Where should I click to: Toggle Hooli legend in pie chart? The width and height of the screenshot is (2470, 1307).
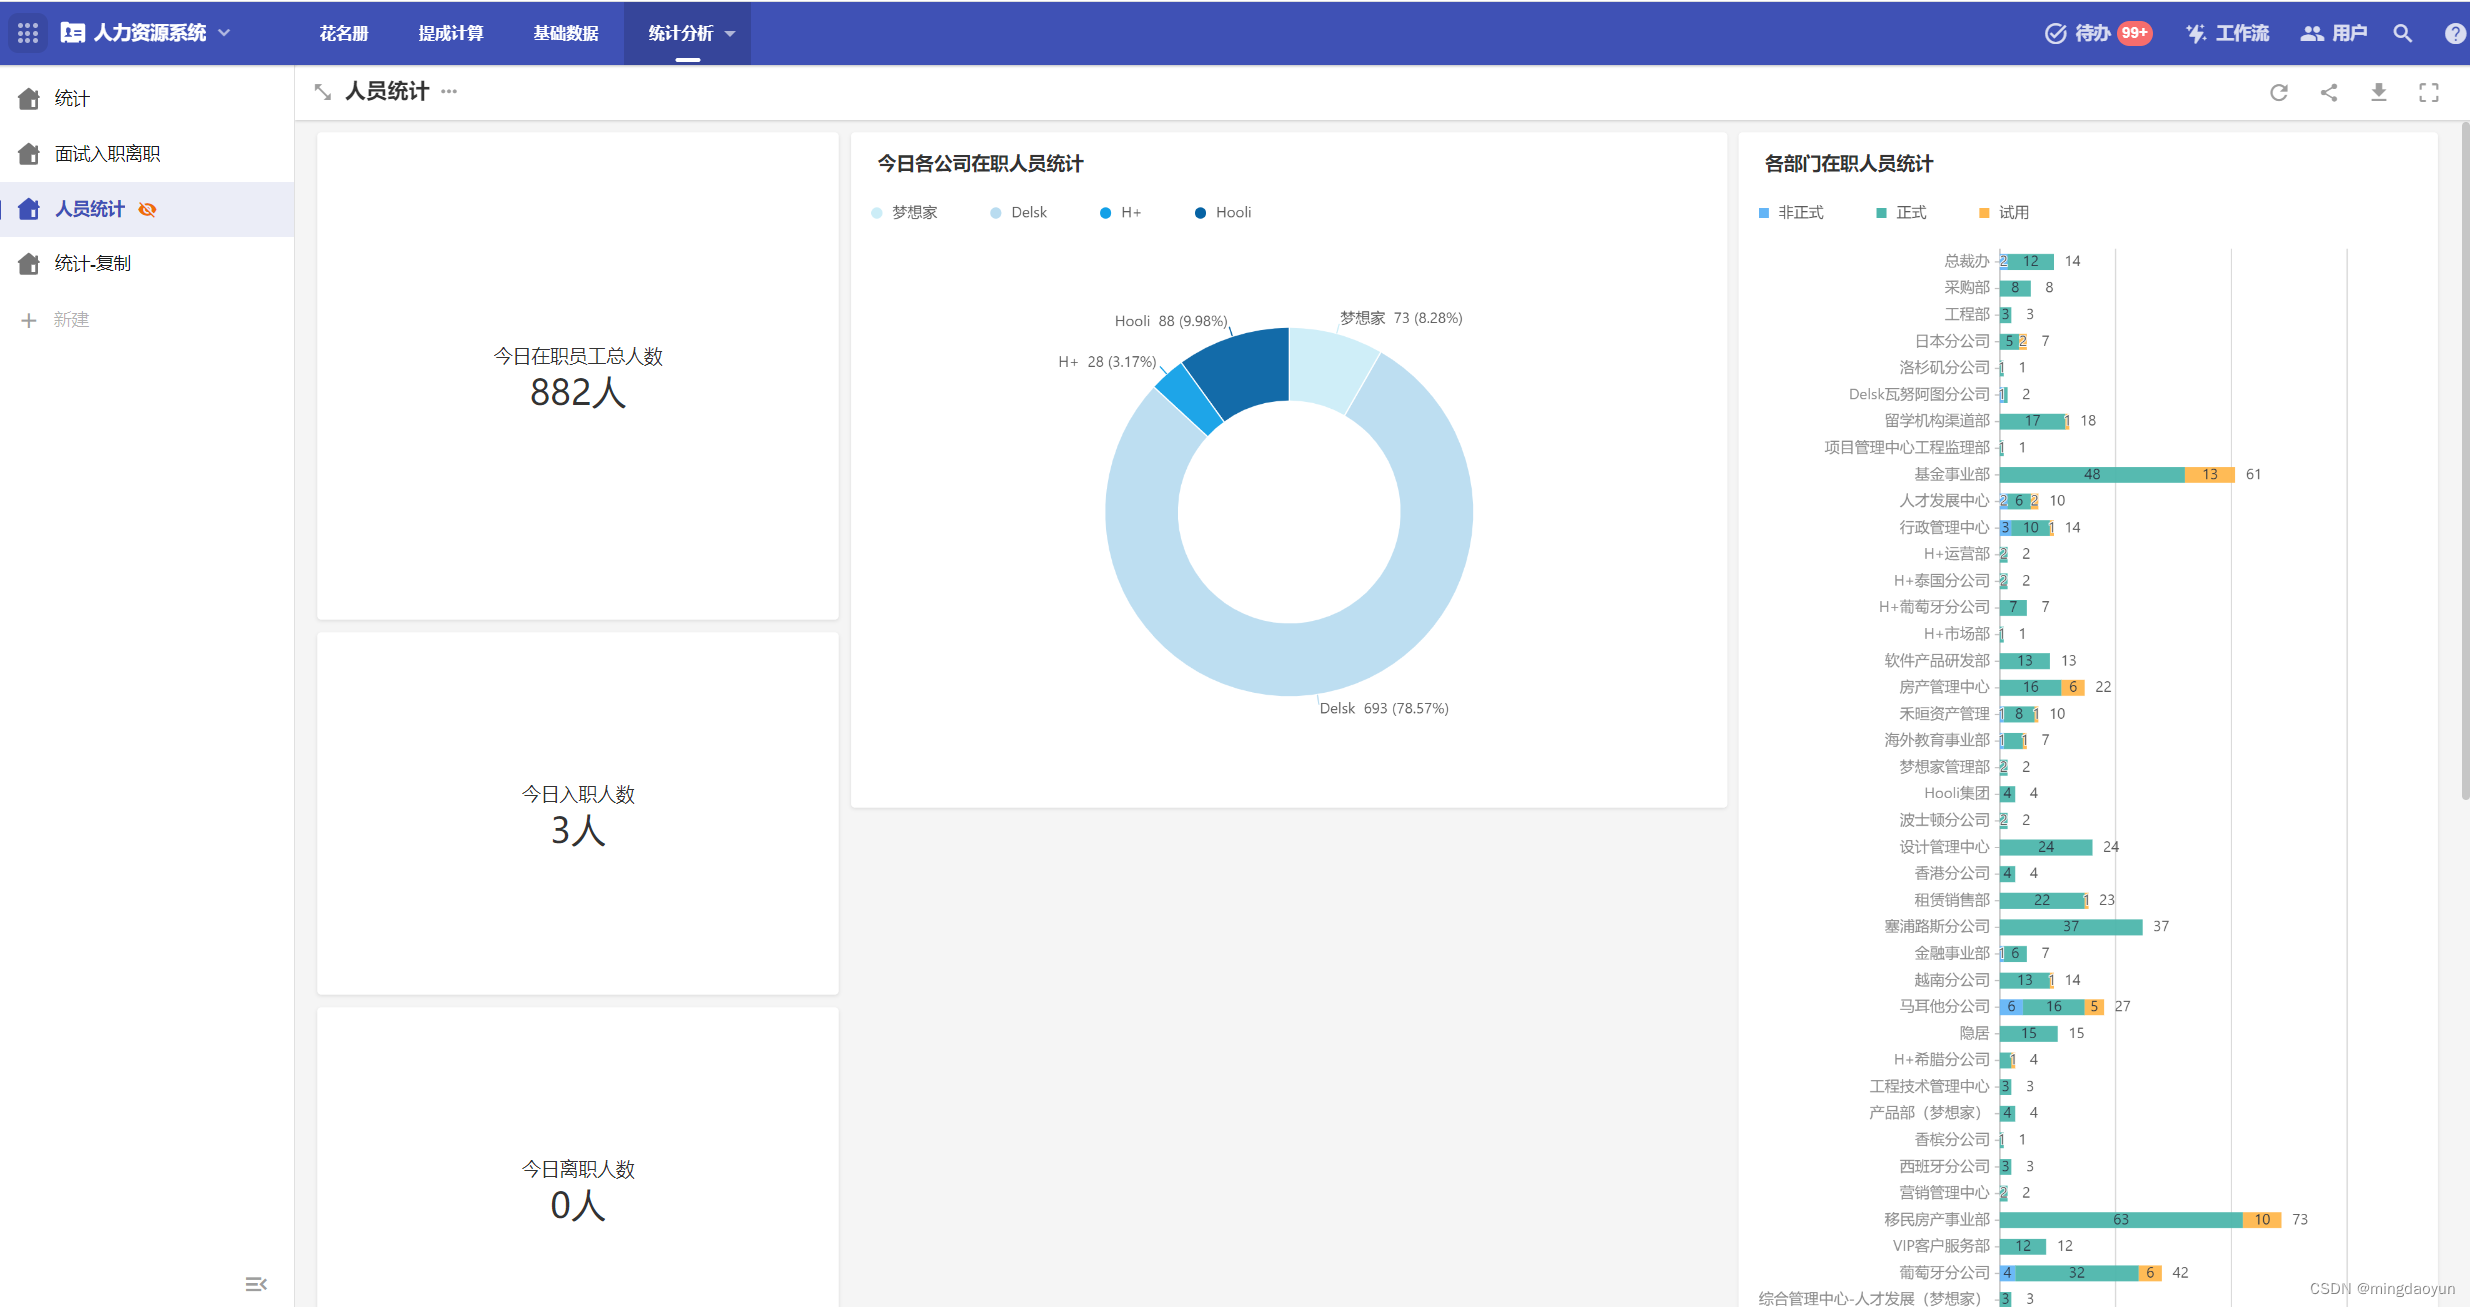(1222, 212)
